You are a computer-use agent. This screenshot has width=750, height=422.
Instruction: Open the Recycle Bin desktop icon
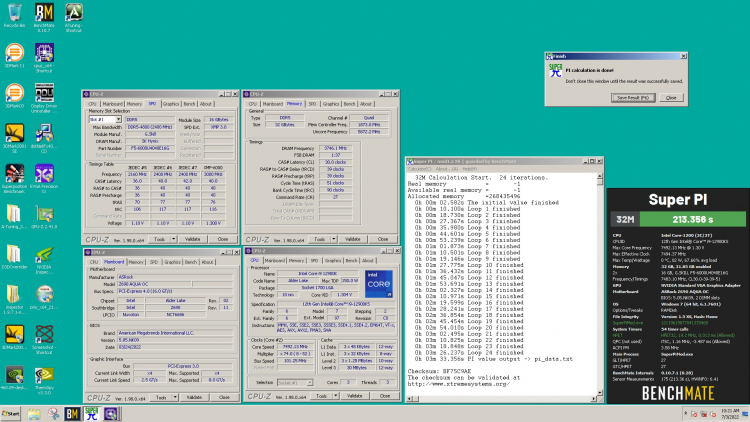point(14,13)
